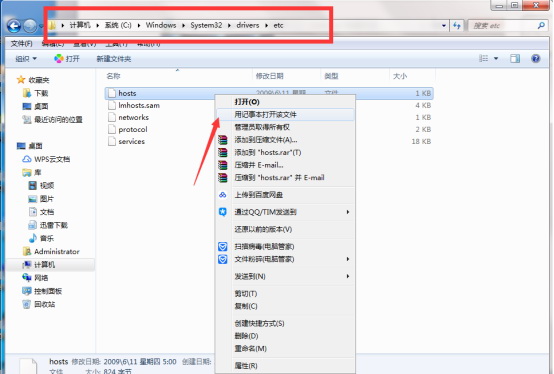Open 最近访问的位置 in sidebar
554x374 pixels.
click(x=53, y=120)
